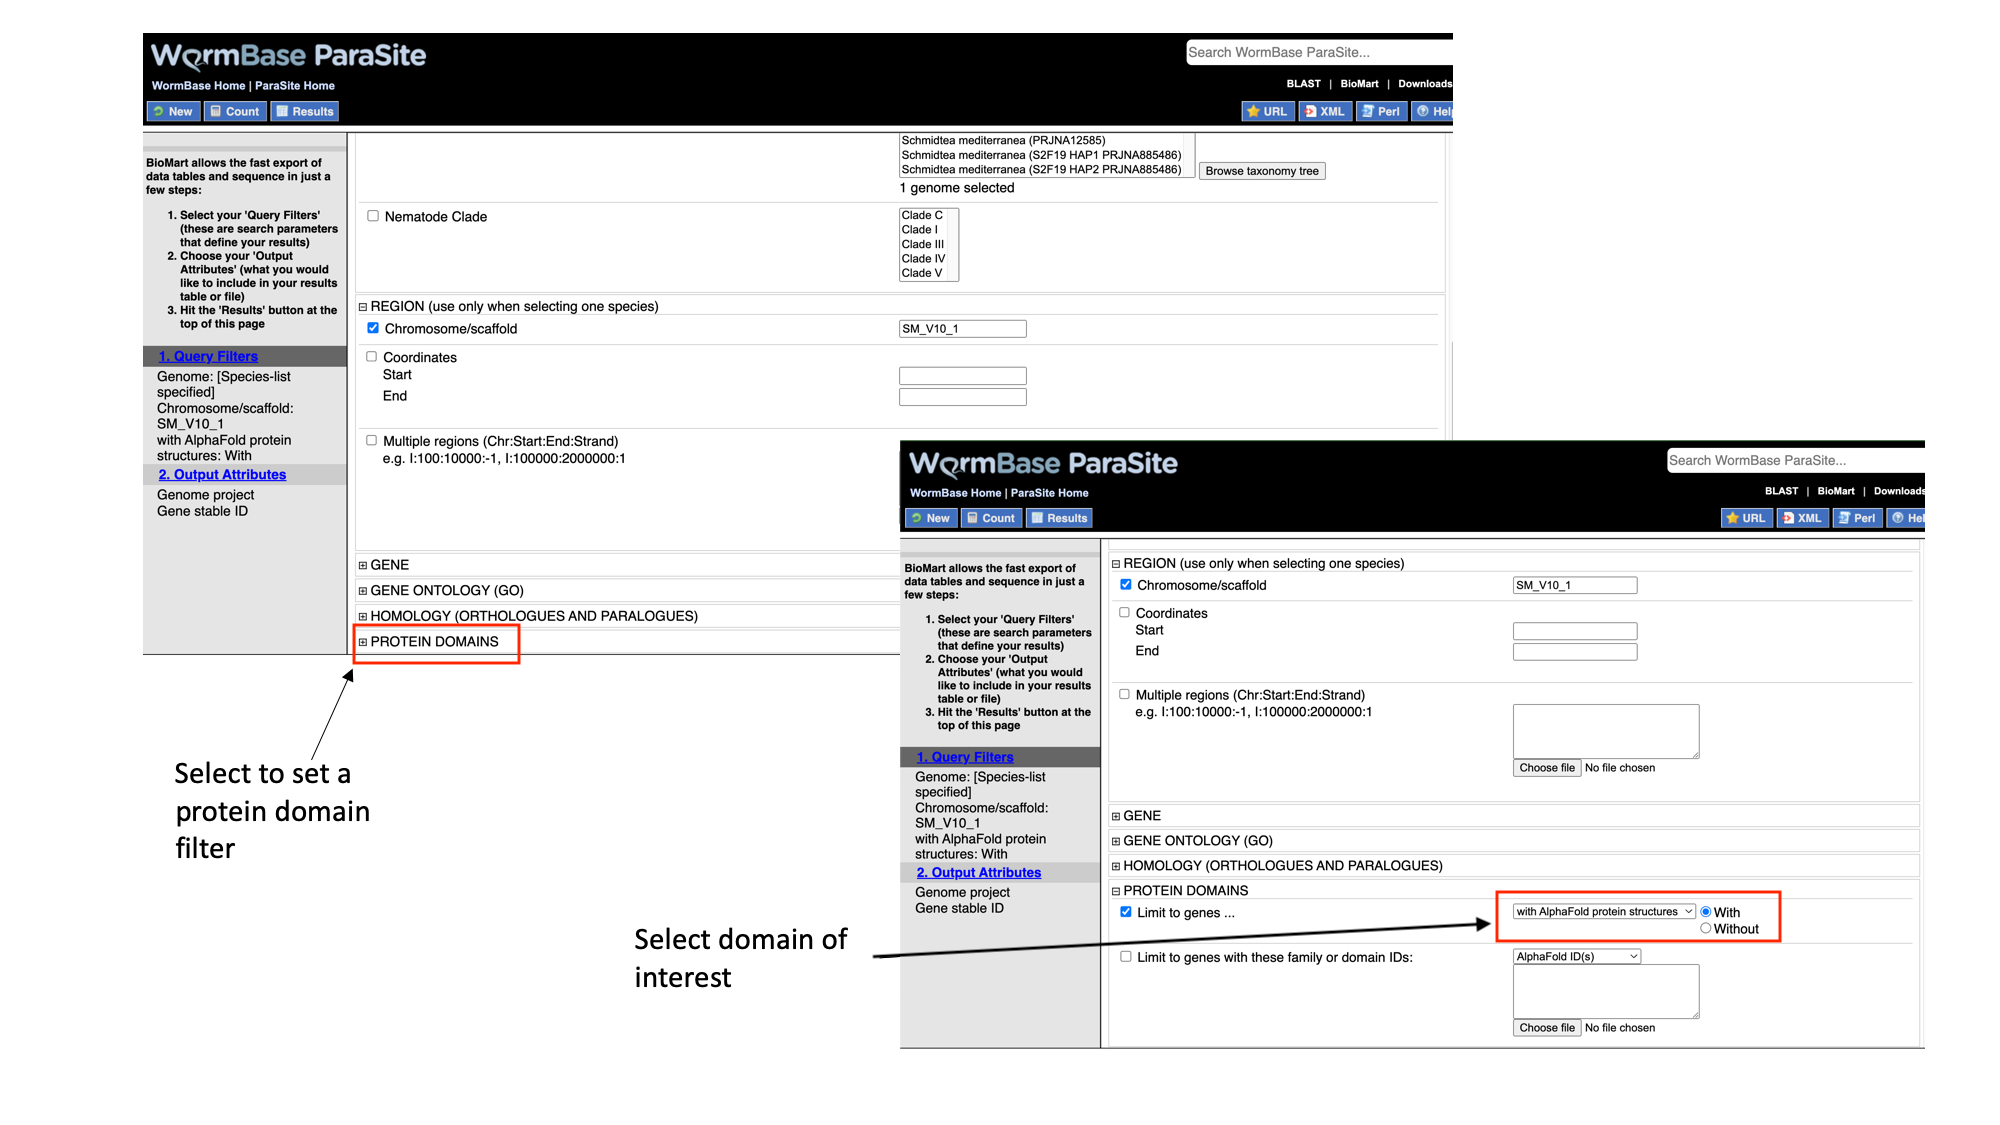Click WormBase ParaSite logo in lower-right window

pyautogui.click(x=1043, y=463)
